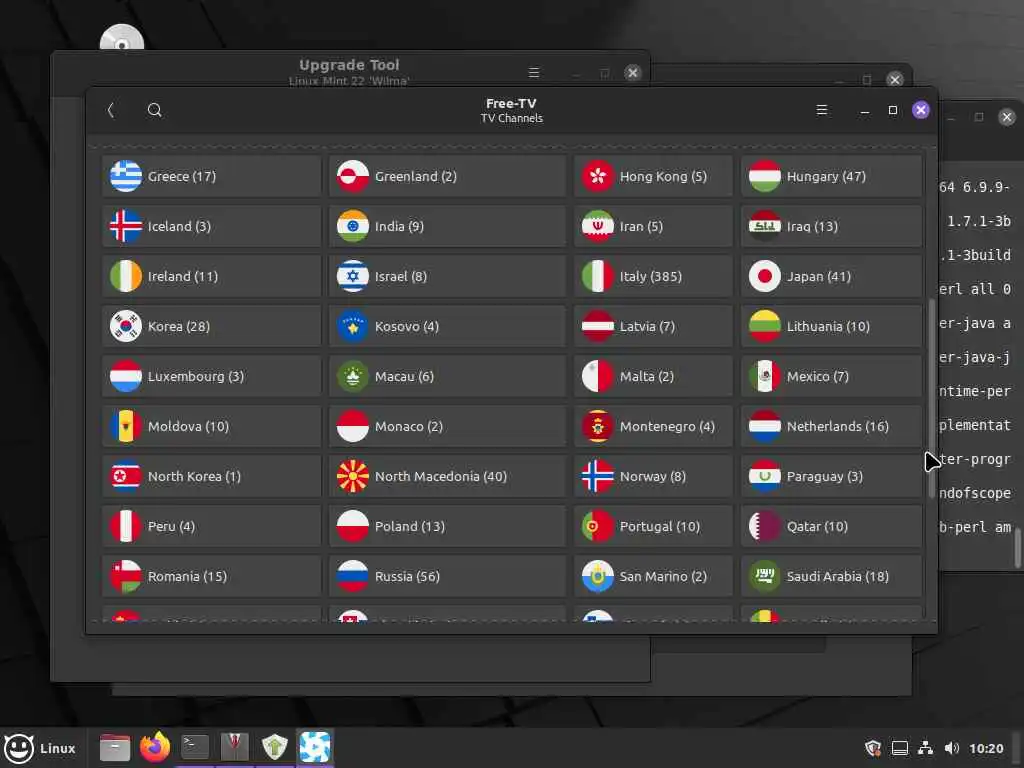
Task: Launch Firefox from the taskbar
Action: (x=155, y=748)
